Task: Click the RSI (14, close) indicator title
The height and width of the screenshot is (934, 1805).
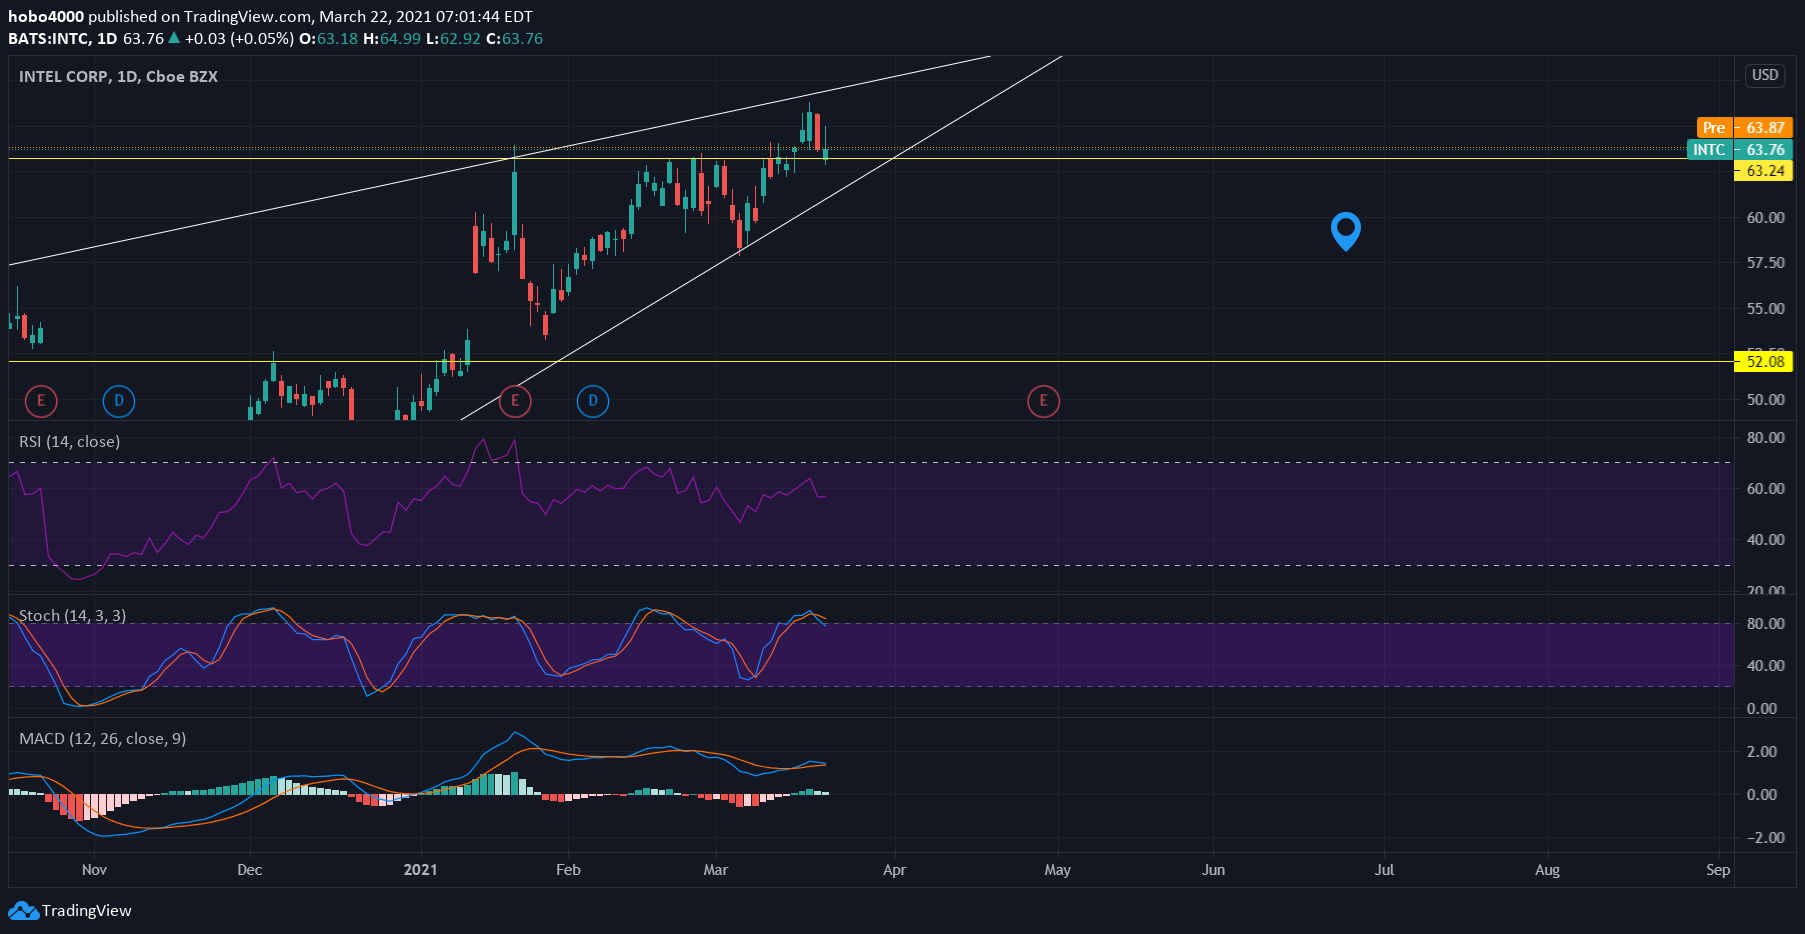Action: click(70, 442)
